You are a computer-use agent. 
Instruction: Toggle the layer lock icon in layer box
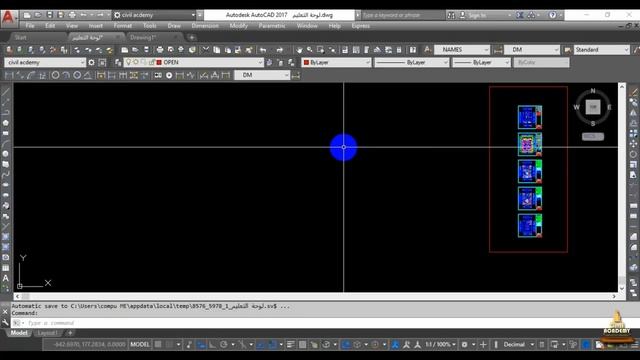[x=151, y=62]
